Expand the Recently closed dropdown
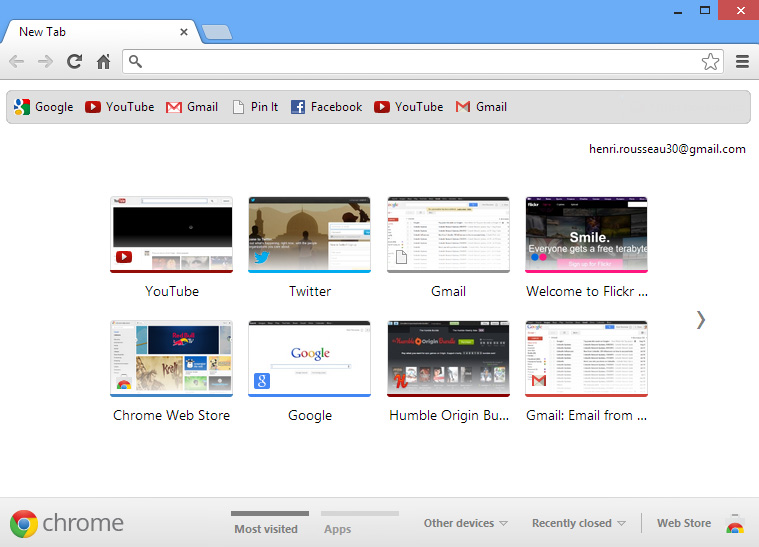This screenshot has height=547, width=759. pyautogui.click(x=579, y=523)
